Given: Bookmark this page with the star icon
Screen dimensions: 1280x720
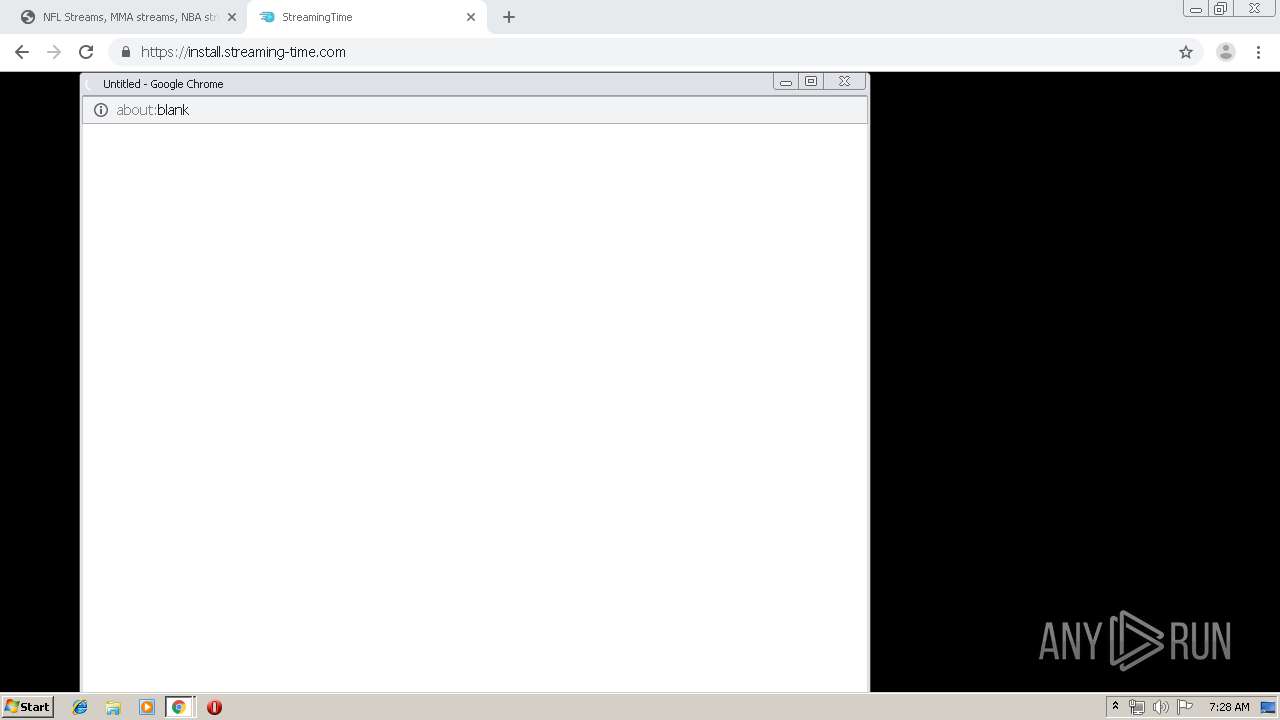Looking at the screenshot, I should click(1186, 52).
